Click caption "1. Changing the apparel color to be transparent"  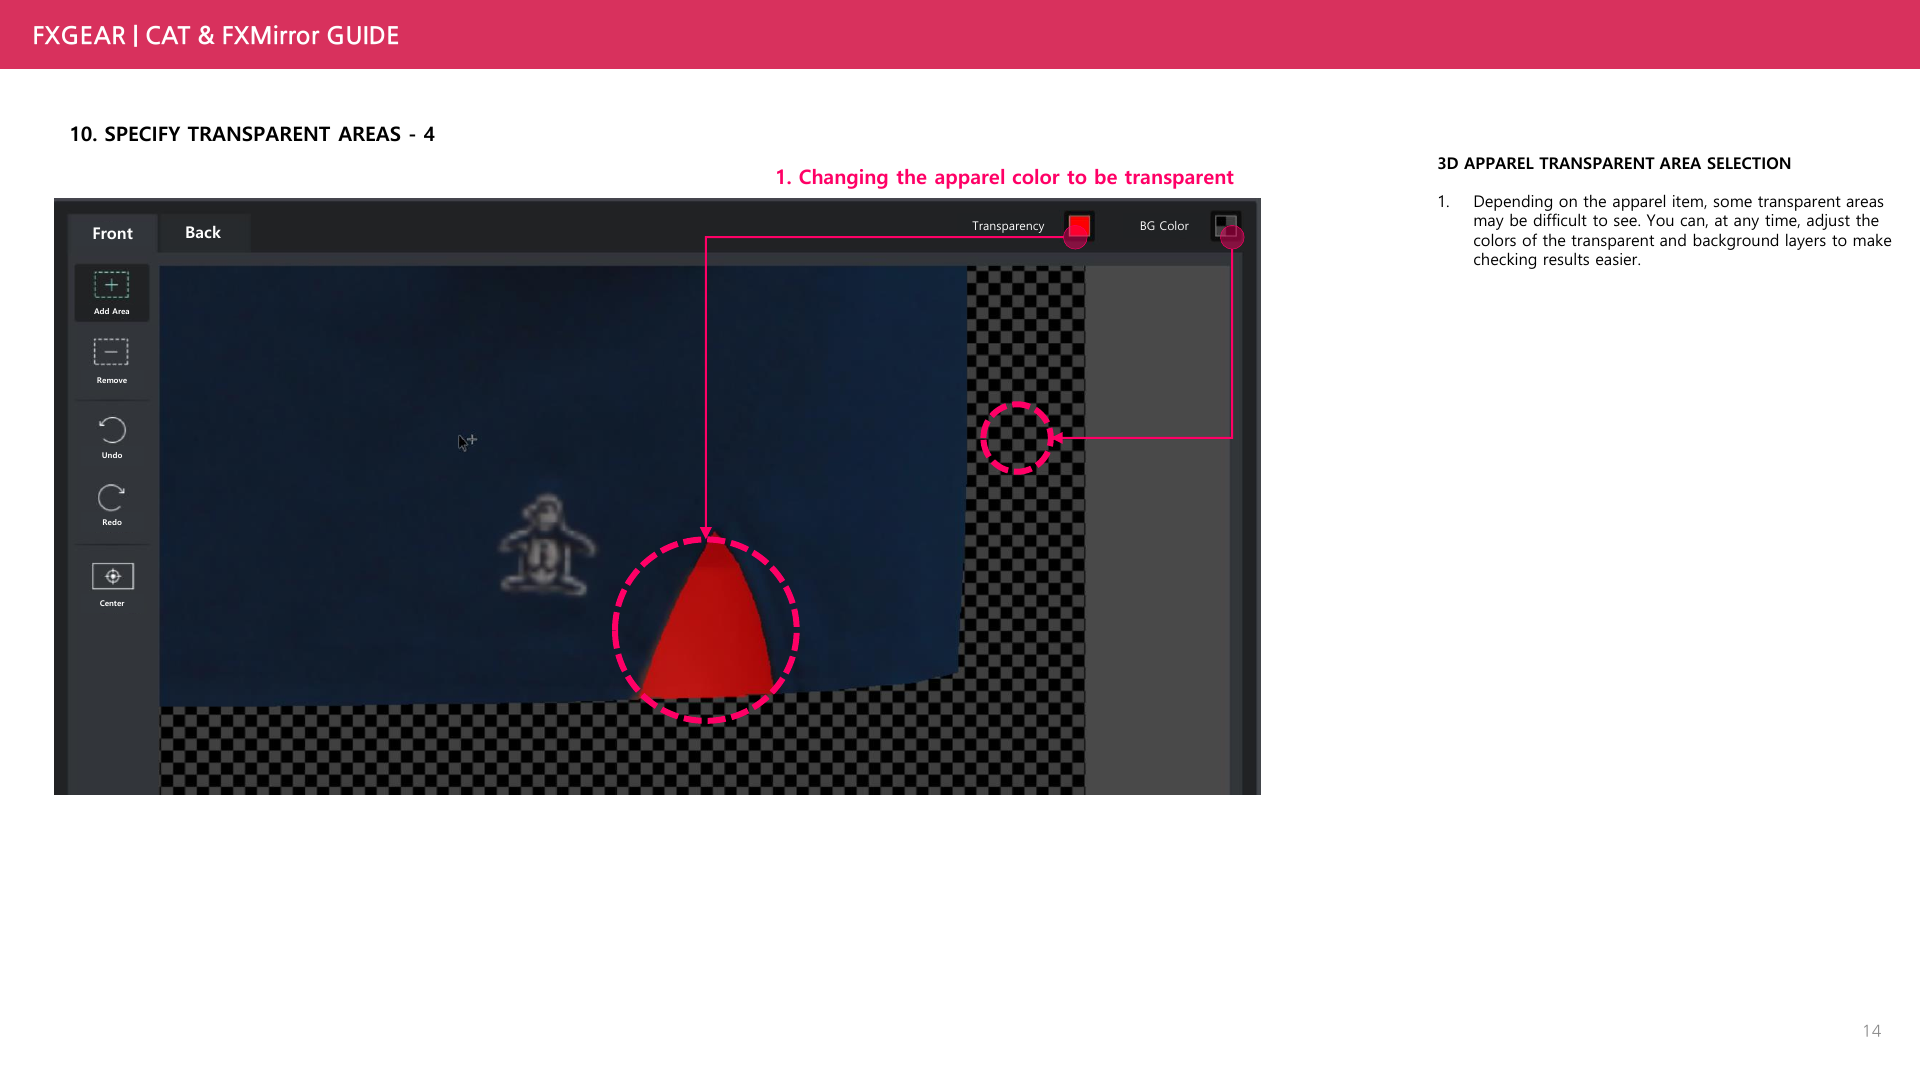tap(1004, 177)
